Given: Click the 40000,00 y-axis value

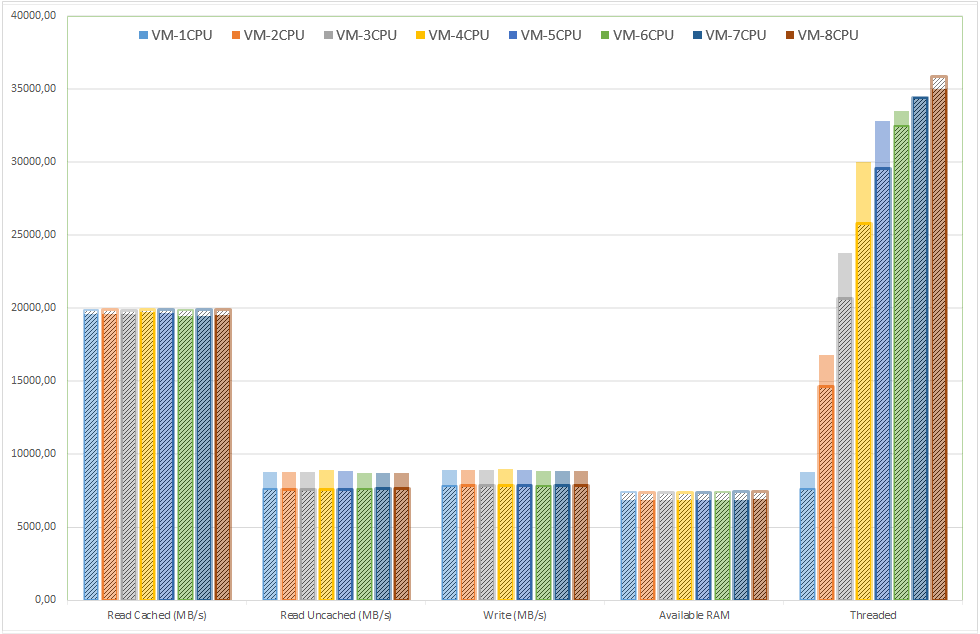Looking at the screenshot, I should (34, 16).
